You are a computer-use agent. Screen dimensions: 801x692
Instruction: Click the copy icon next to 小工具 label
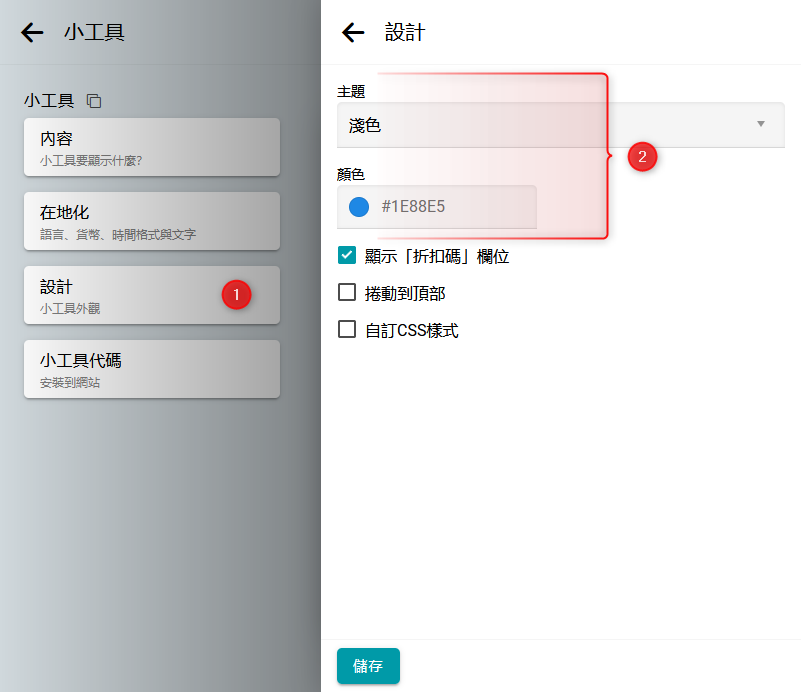click(94, 101)
